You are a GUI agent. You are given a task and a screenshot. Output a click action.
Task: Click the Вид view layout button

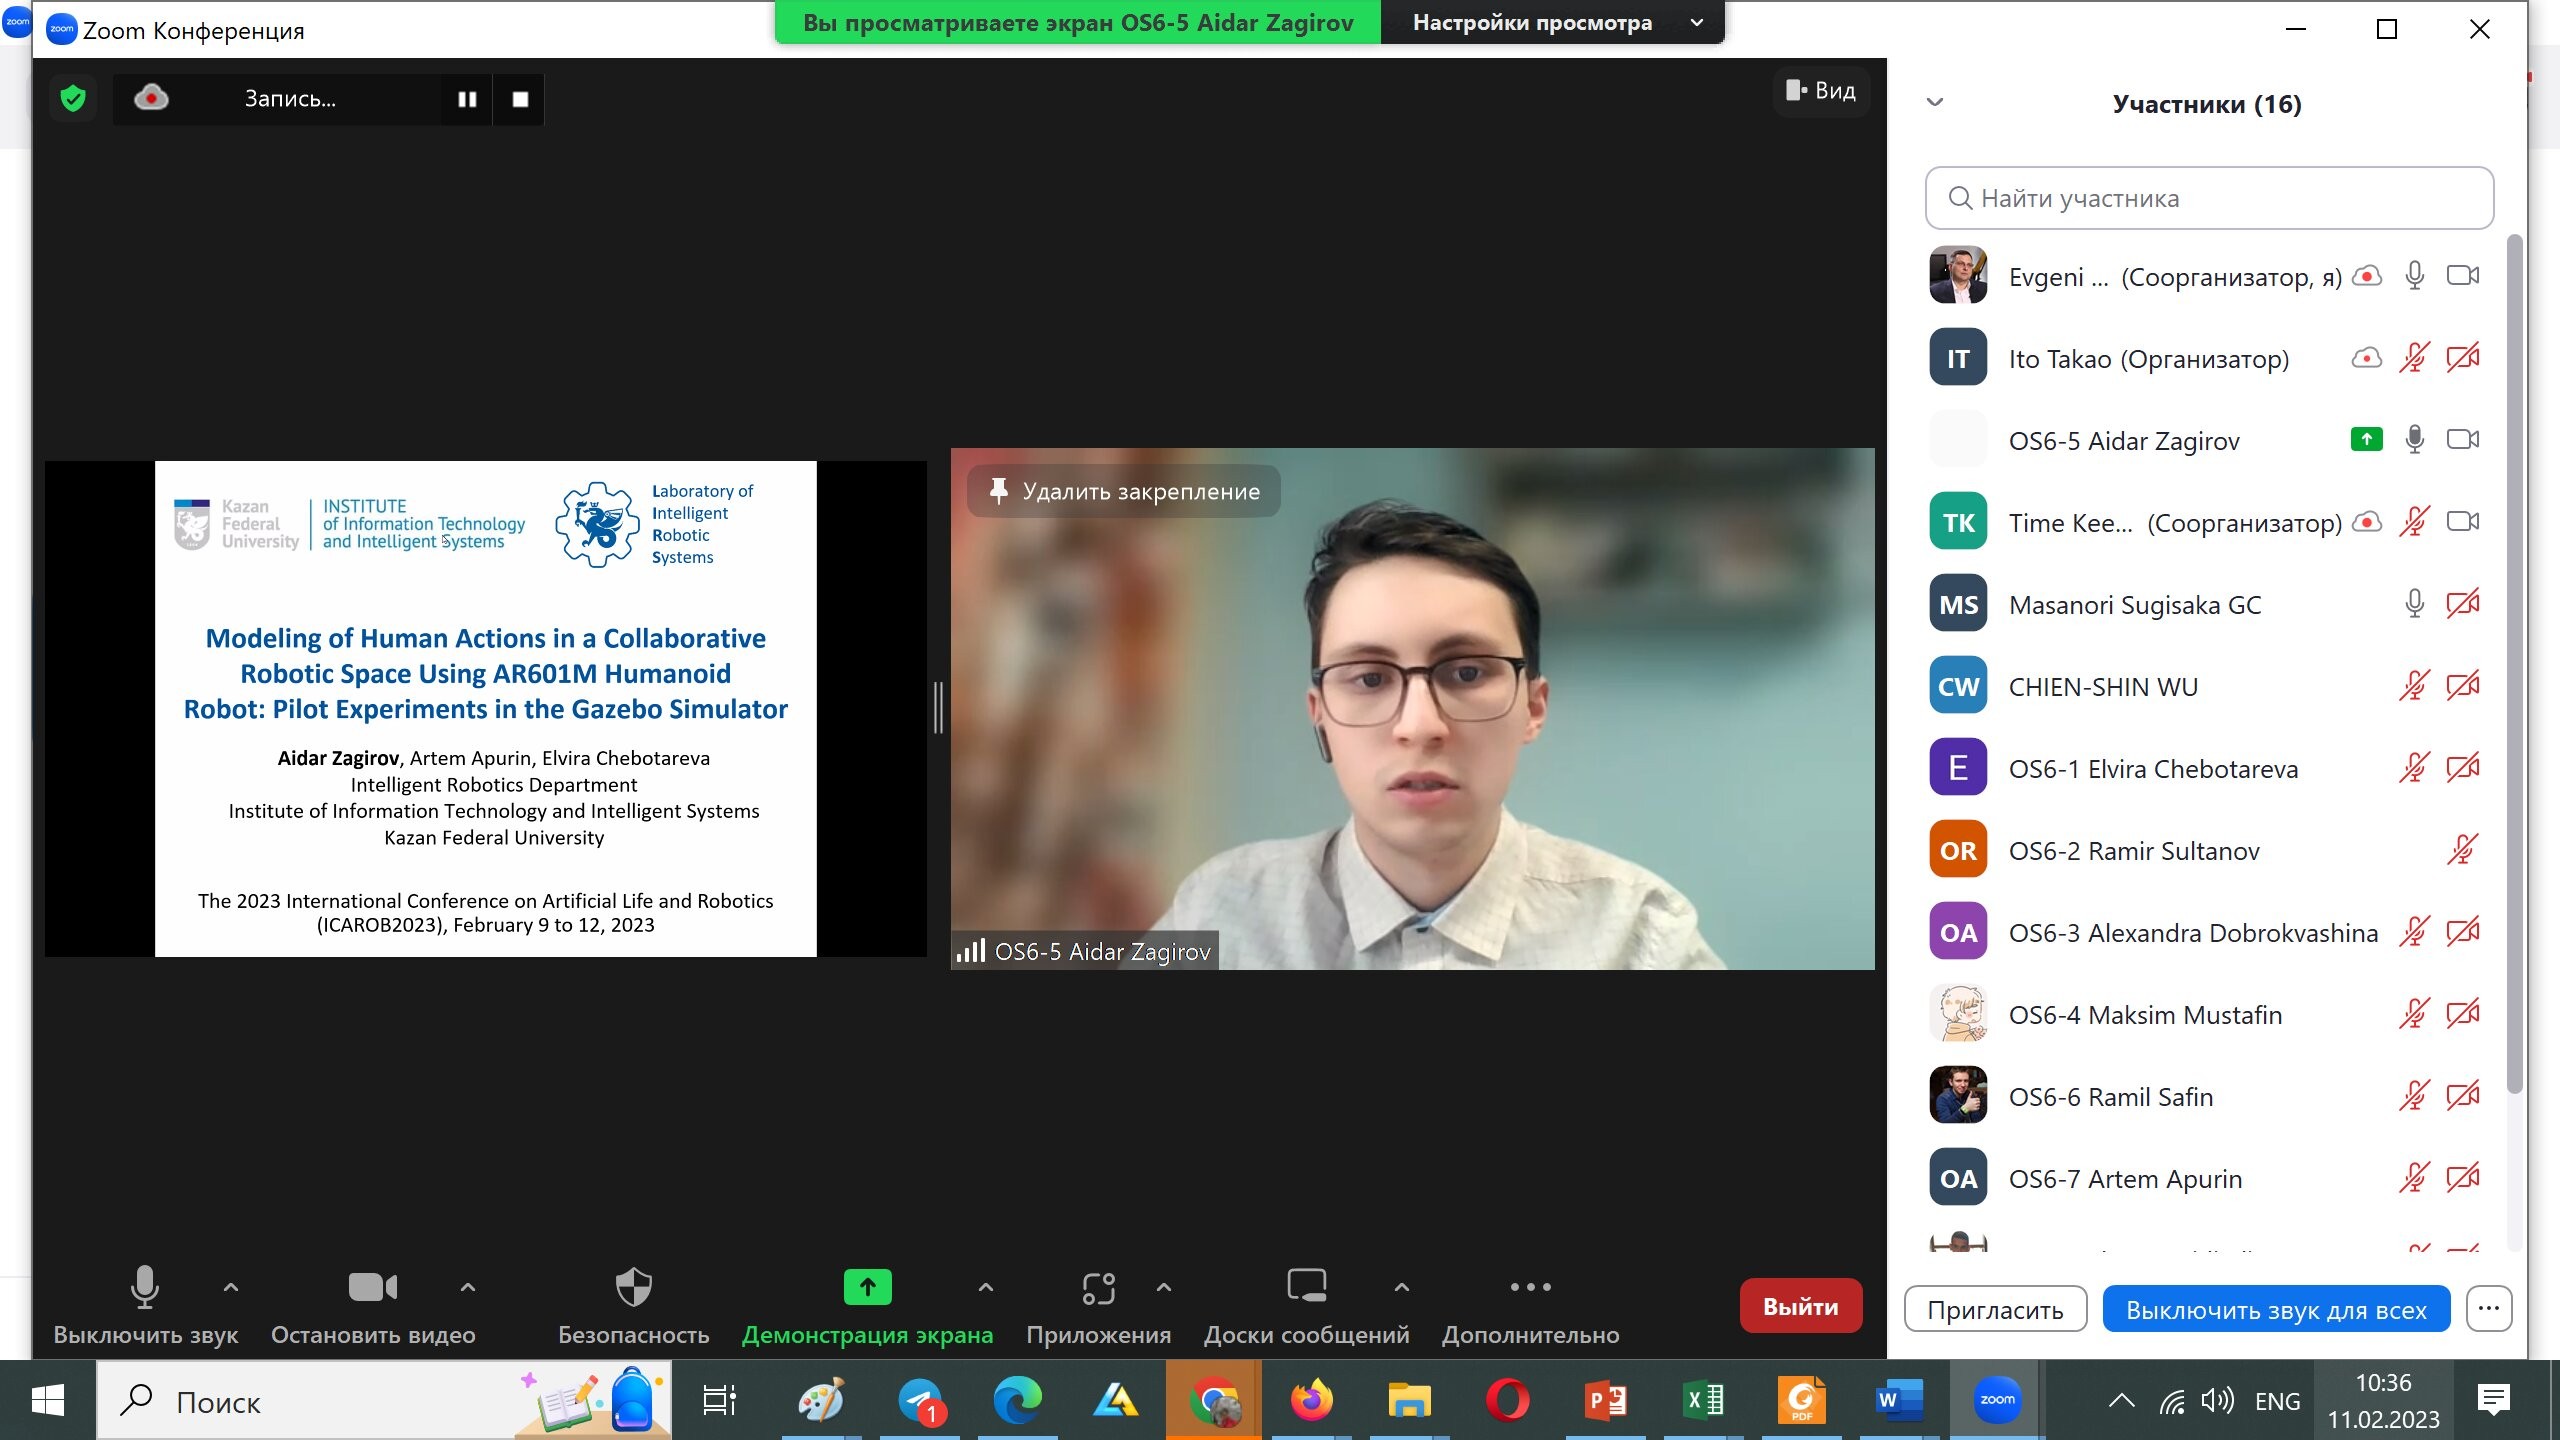pyautogui.click(x=1821, y=91)
